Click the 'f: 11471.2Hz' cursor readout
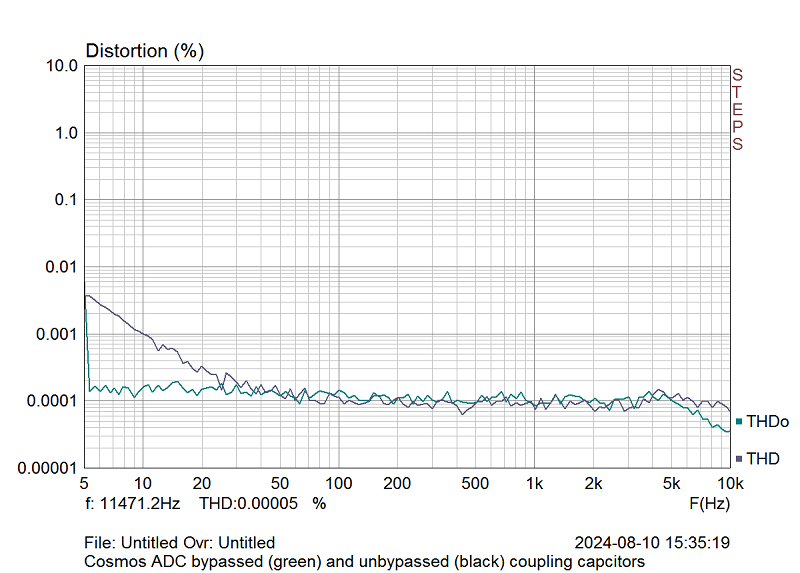The height and width of the screenshot is (573, 800). point(133,504)
